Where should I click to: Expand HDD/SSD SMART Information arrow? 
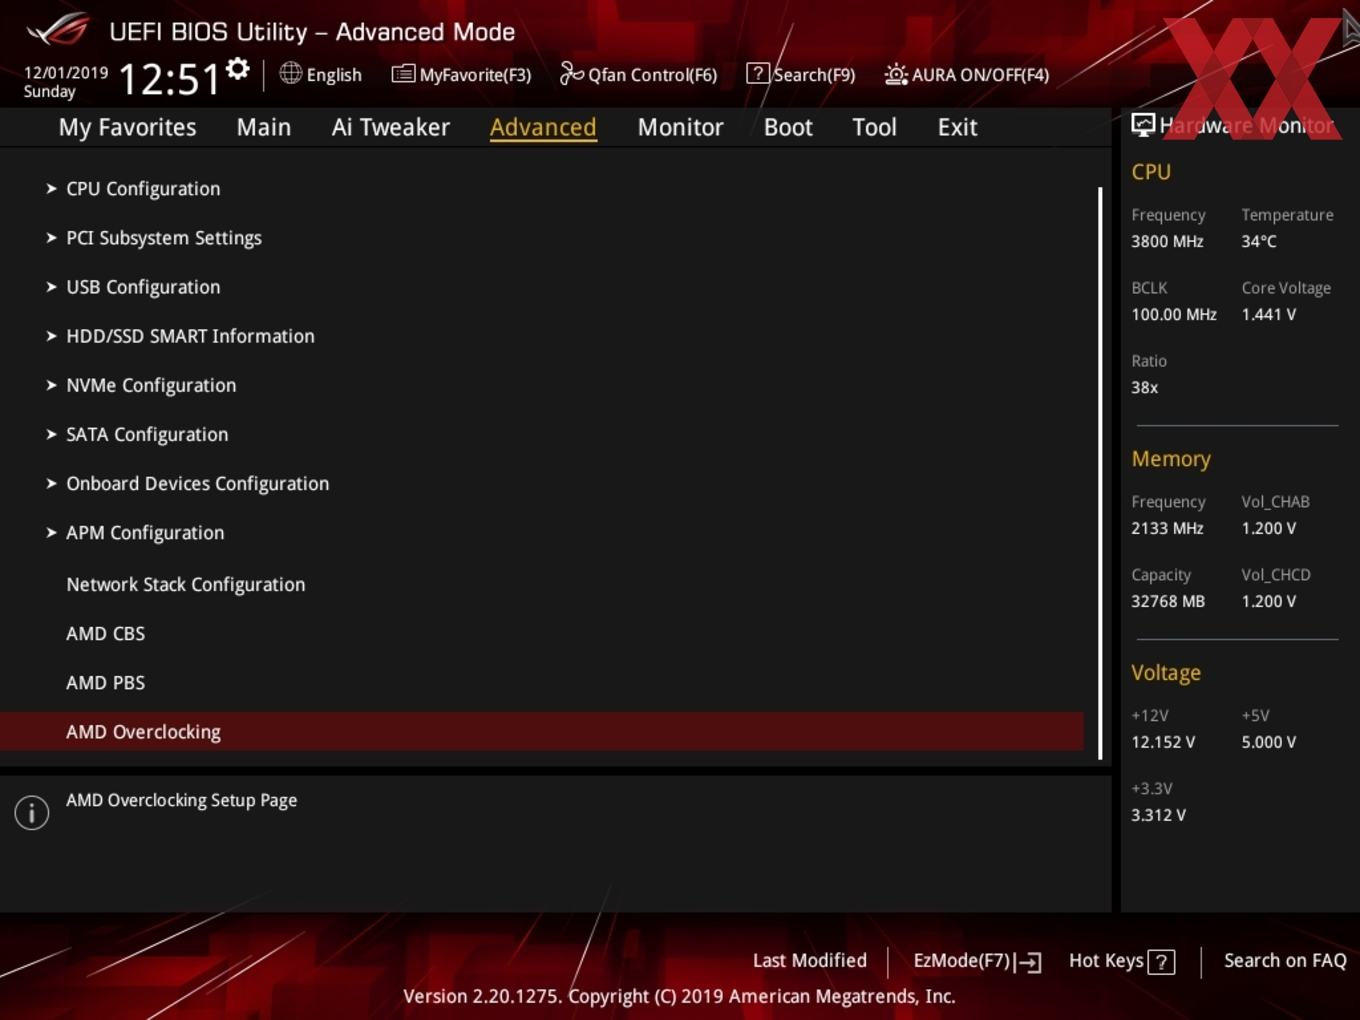coord(51,335)
